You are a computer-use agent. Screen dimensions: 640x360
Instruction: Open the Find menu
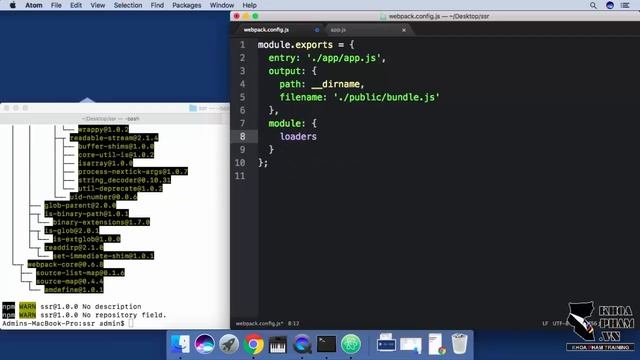tap(157, 5)
